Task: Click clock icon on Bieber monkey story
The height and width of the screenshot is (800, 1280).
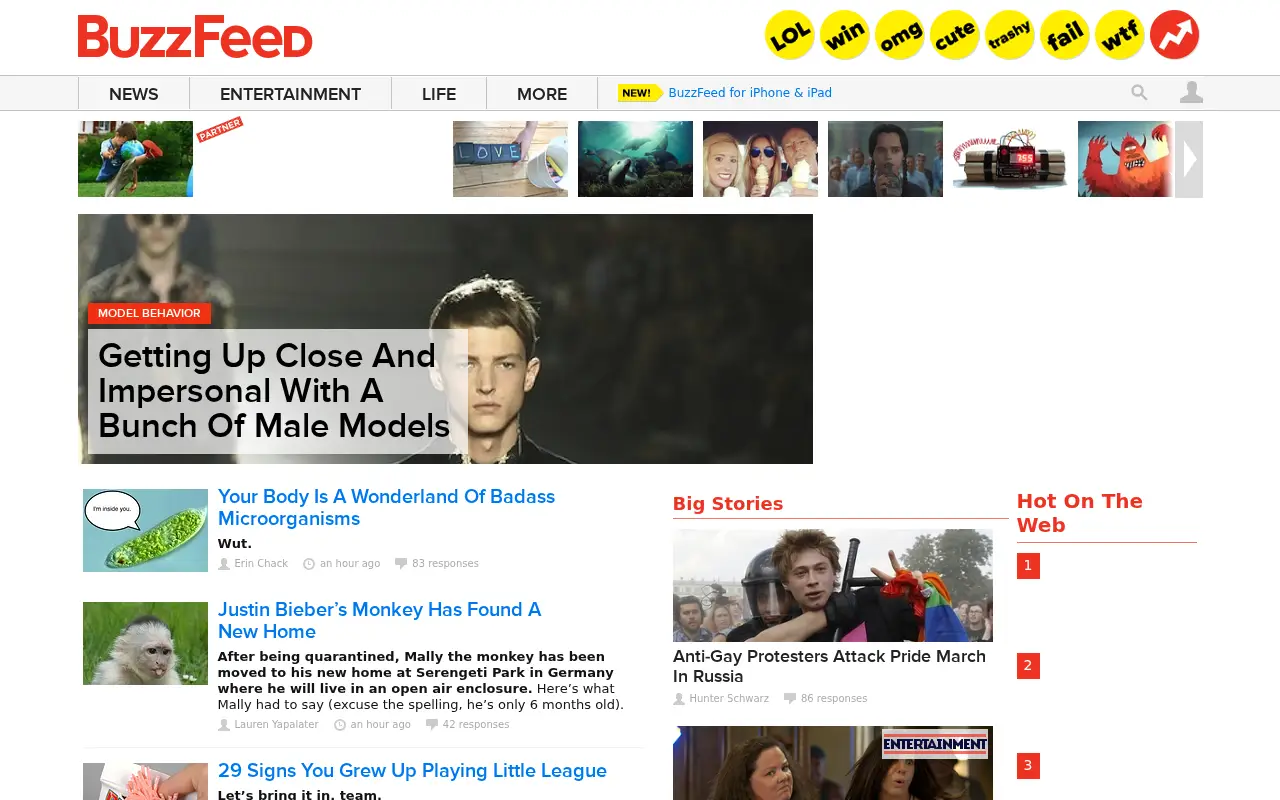Action: (x=340, y=725)
